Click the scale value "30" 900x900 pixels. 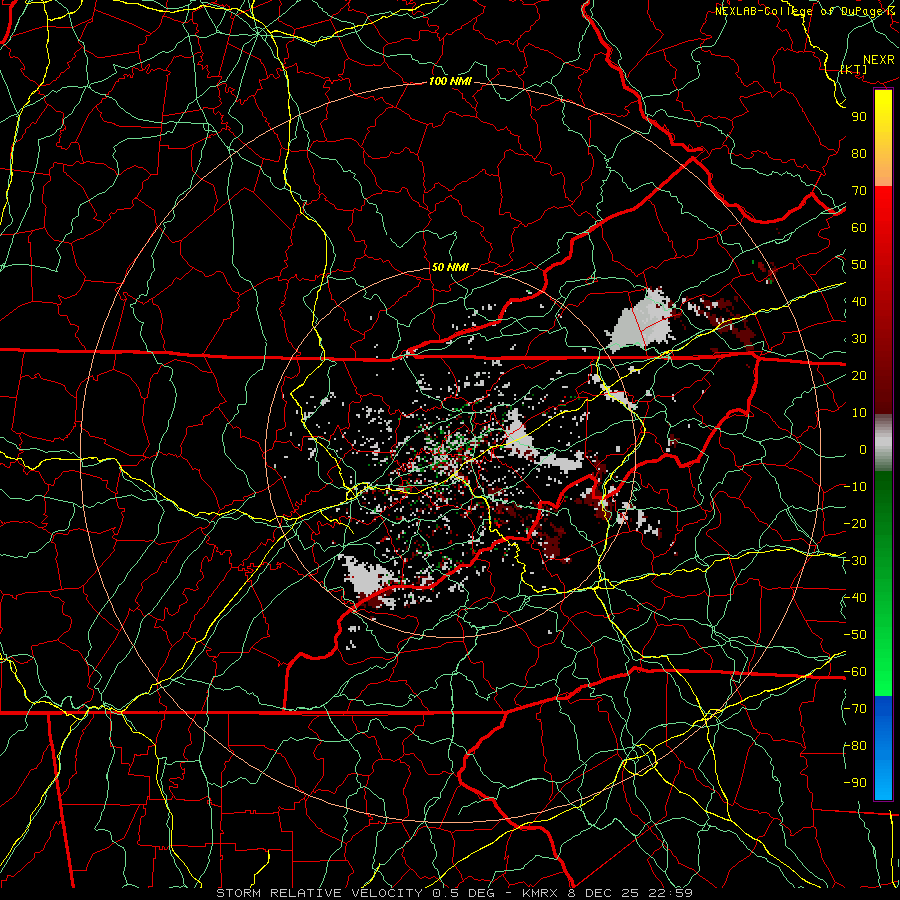(x=859, y=339)
